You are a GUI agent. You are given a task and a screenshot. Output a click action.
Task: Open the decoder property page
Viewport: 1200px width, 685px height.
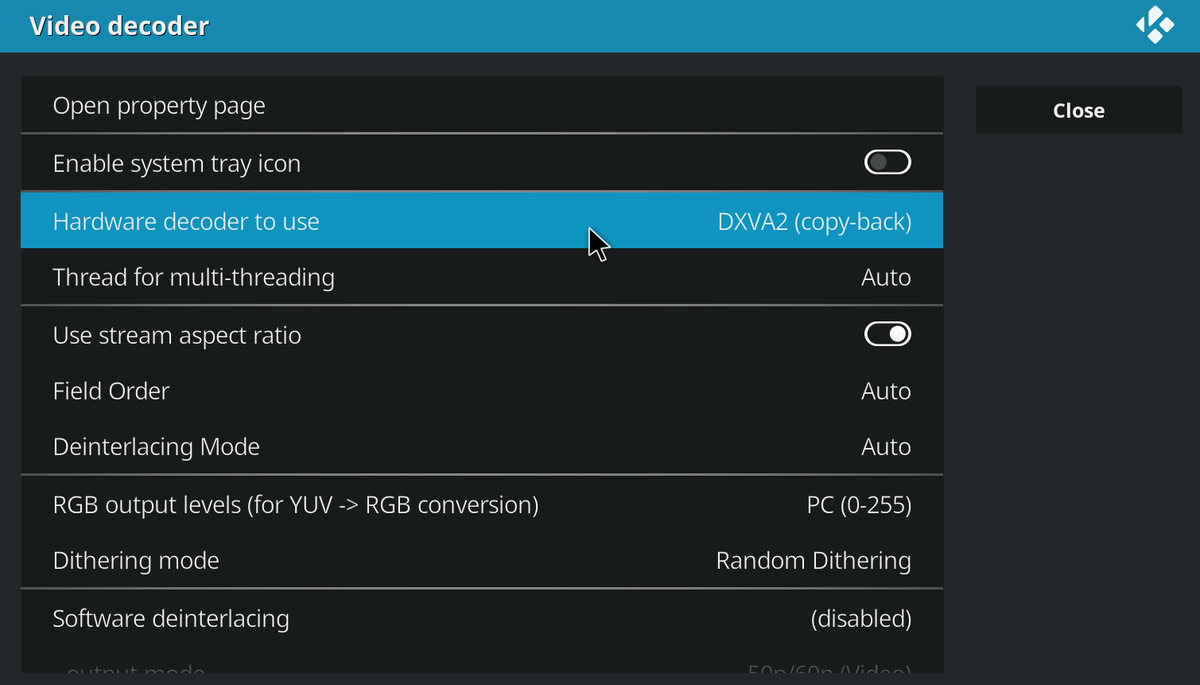(x=480, y=104)
